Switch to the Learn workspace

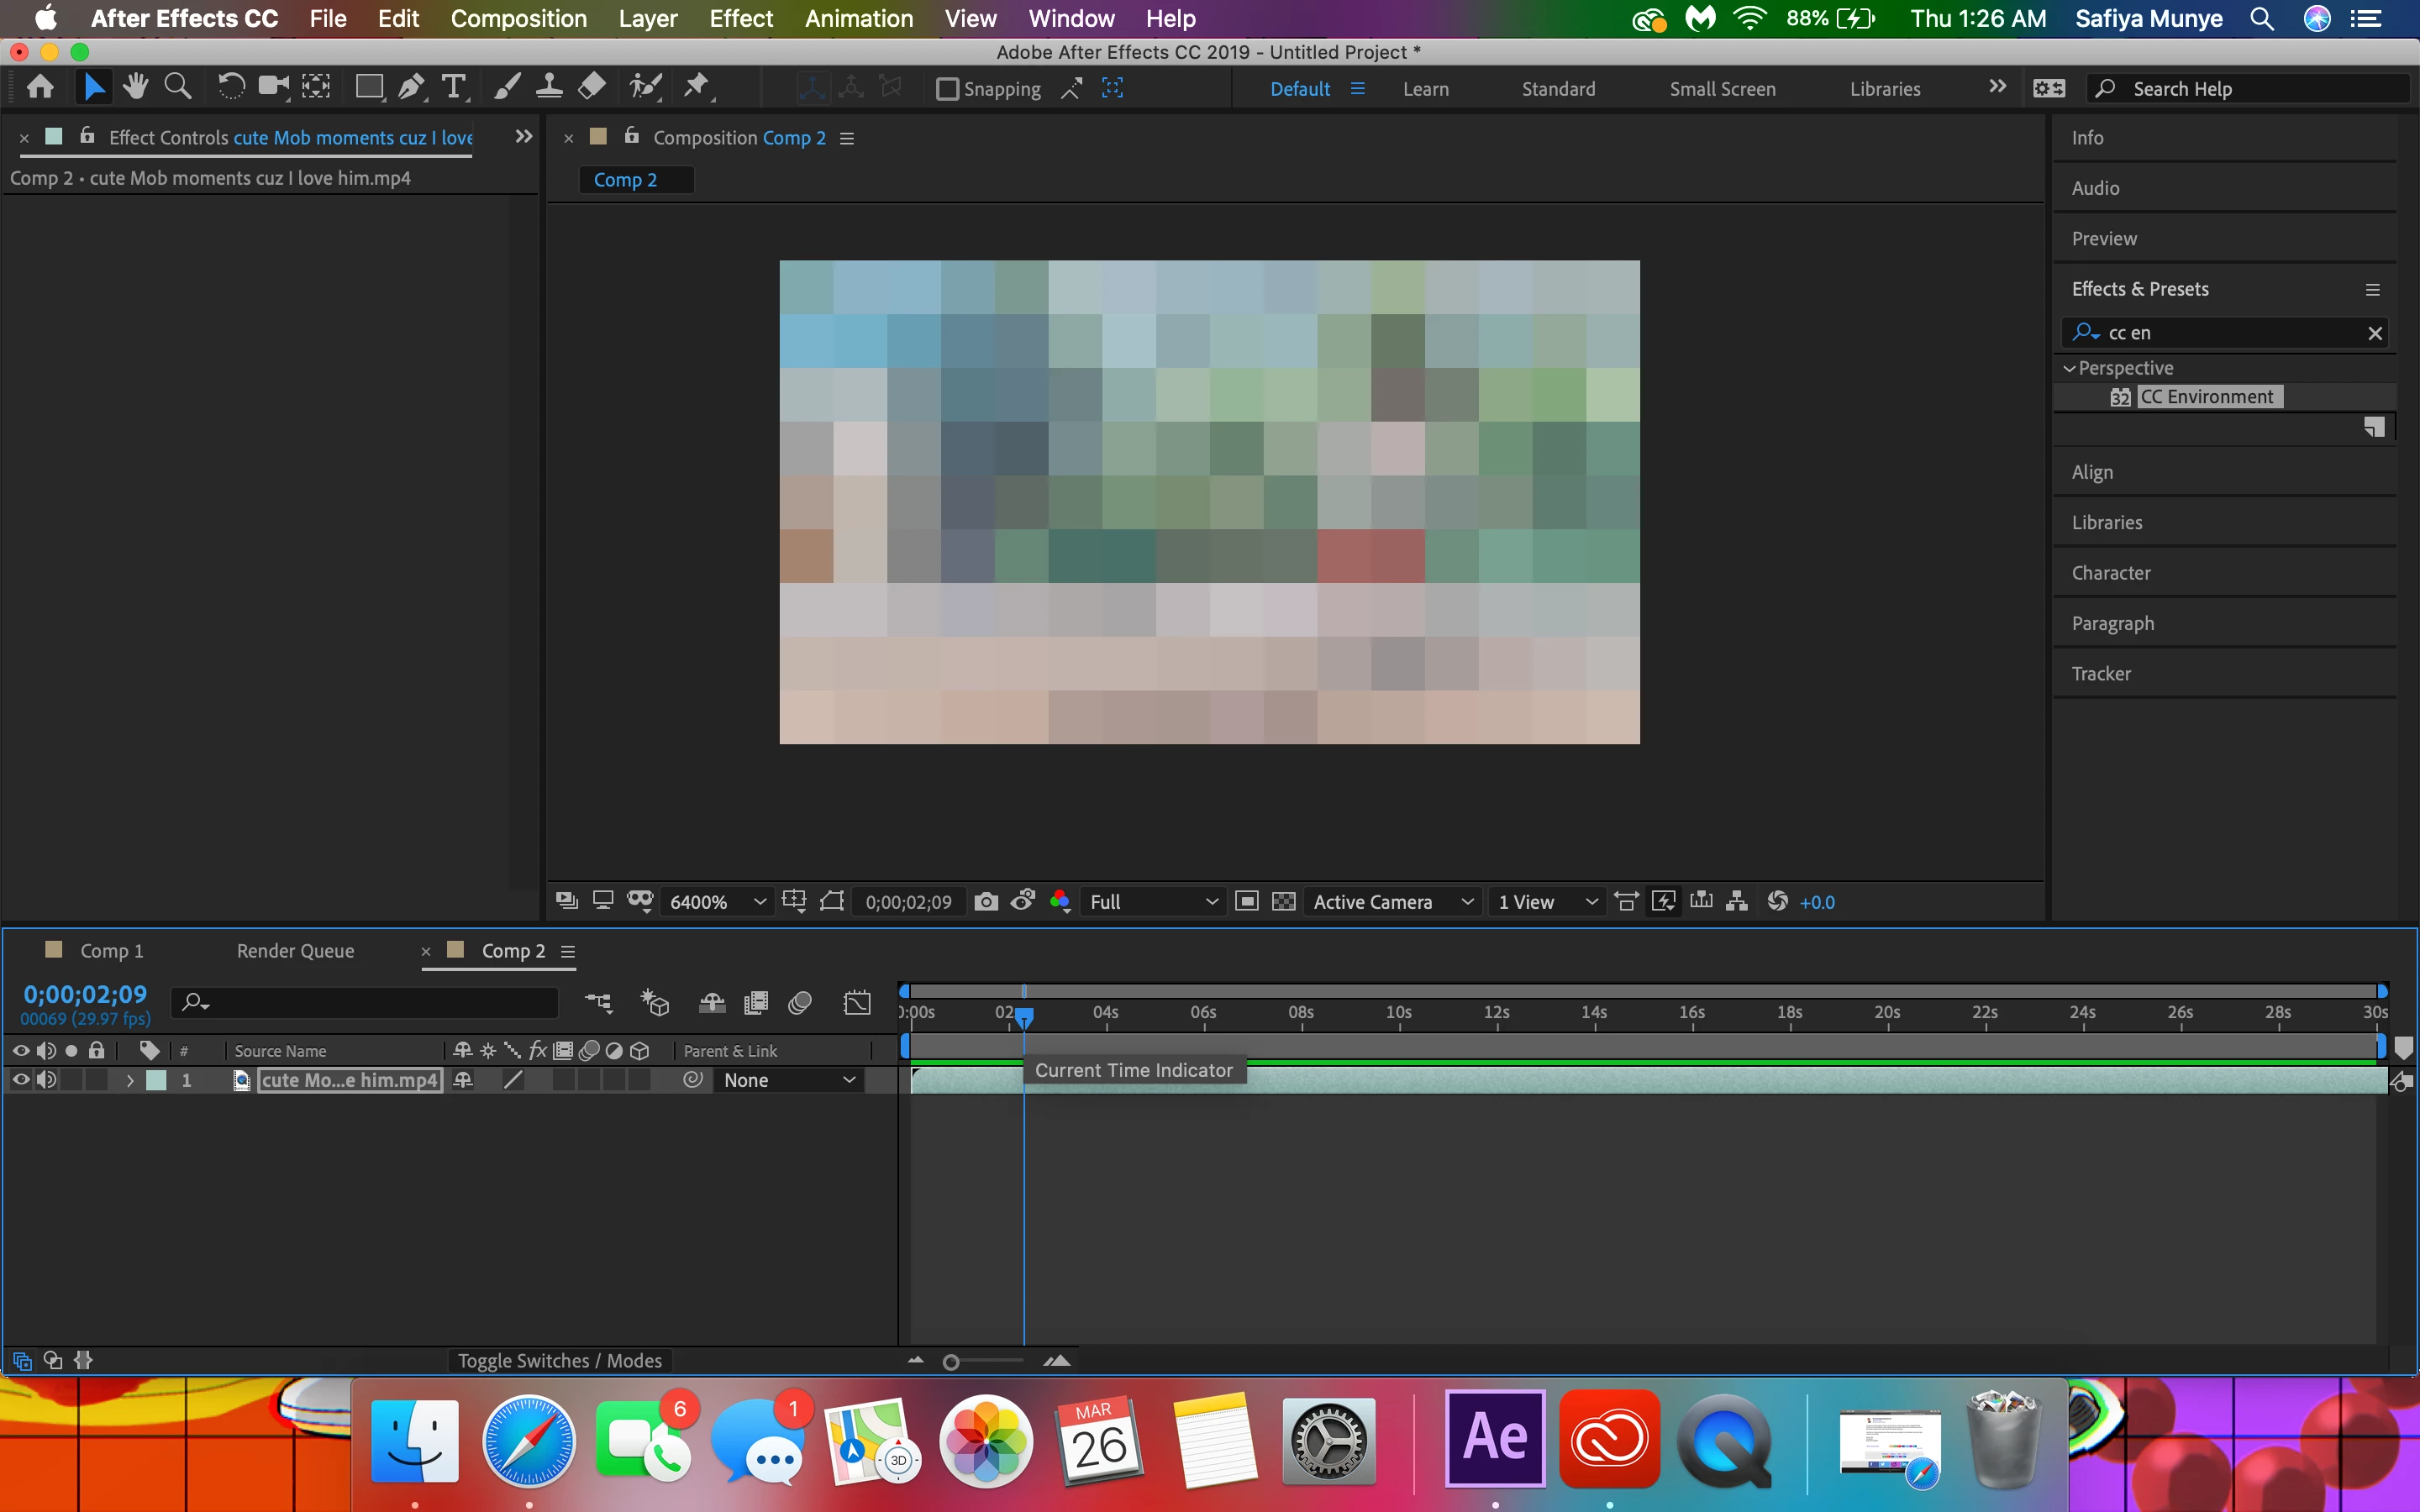pos(1425,89)
